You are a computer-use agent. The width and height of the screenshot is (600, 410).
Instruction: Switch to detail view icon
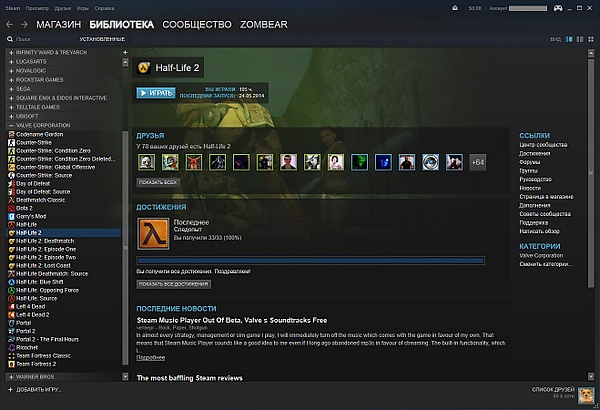pyautogui.click(x=571, y=39)
